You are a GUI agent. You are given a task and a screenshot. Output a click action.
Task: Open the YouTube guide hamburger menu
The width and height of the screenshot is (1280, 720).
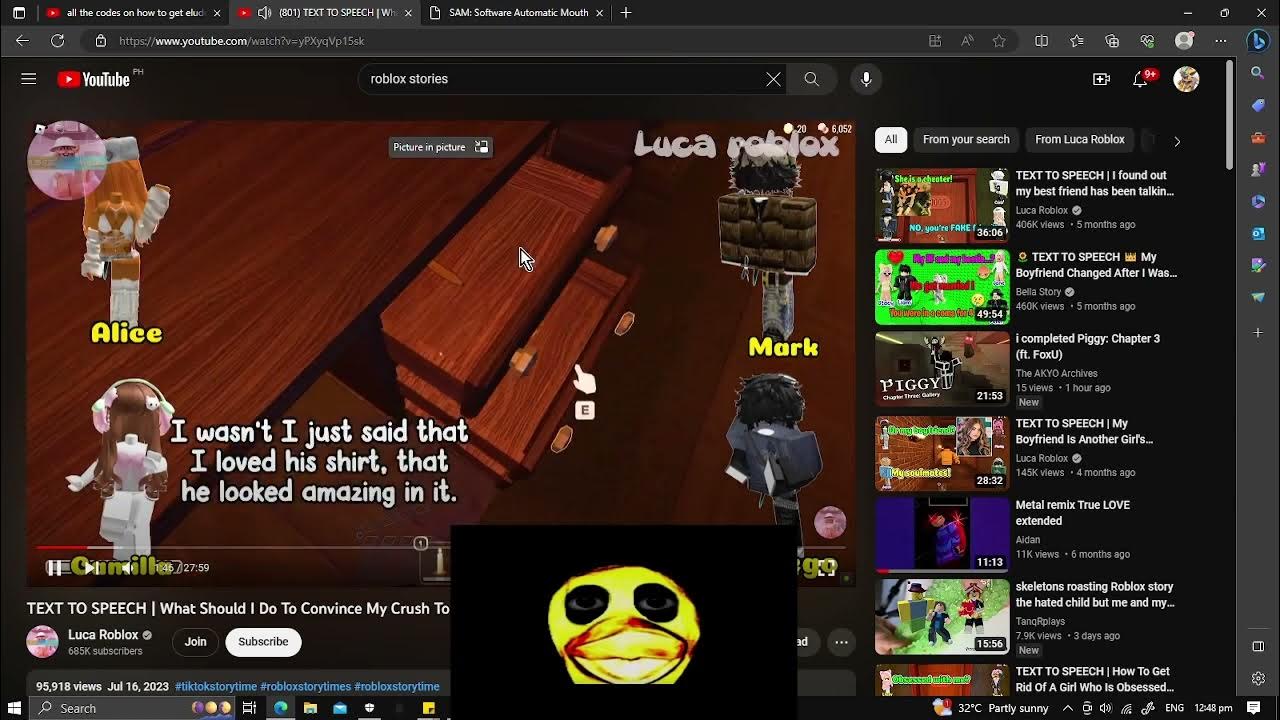click(x=29, y=79)
